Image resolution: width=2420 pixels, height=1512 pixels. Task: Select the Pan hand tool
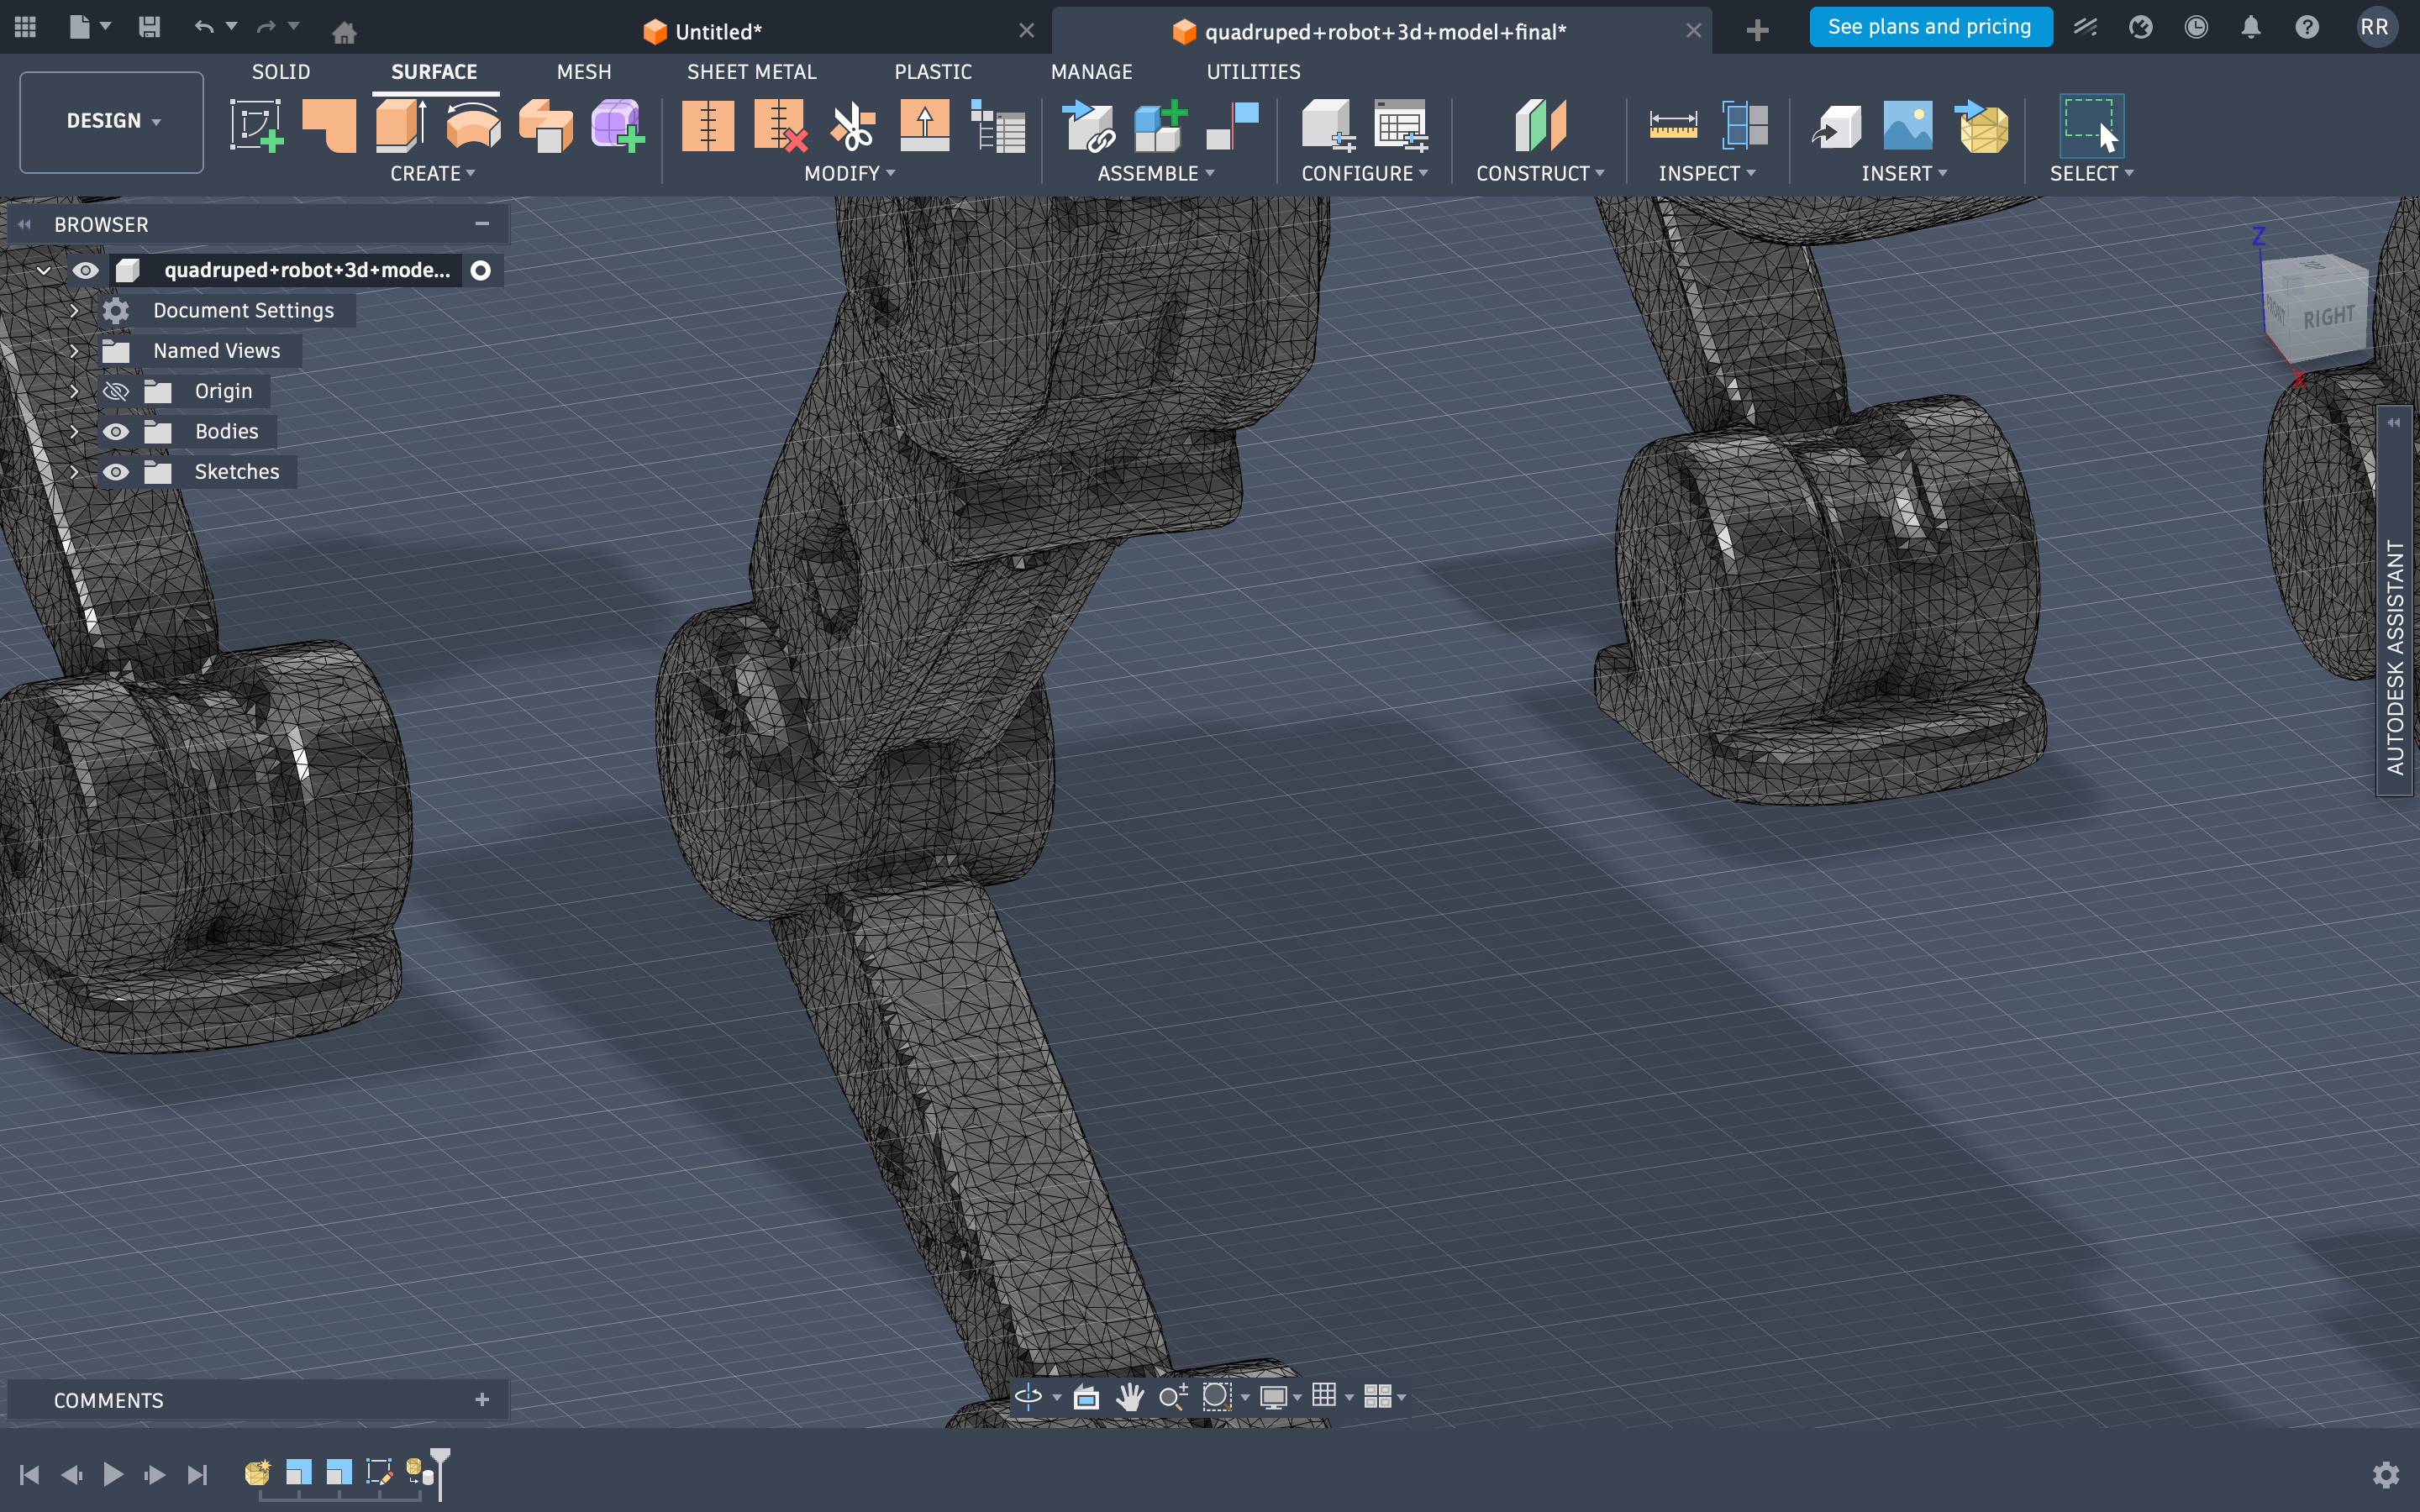coord(1130,1396)
